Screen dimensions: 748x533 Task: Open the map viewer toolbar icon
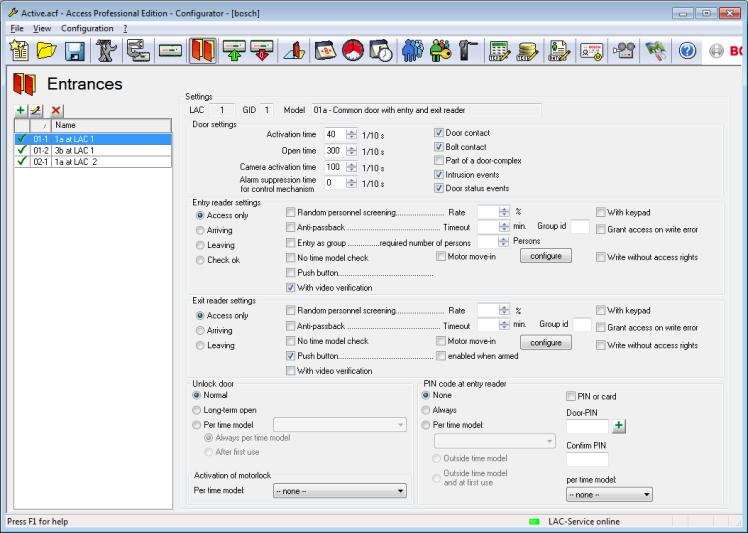pos(656,51)
